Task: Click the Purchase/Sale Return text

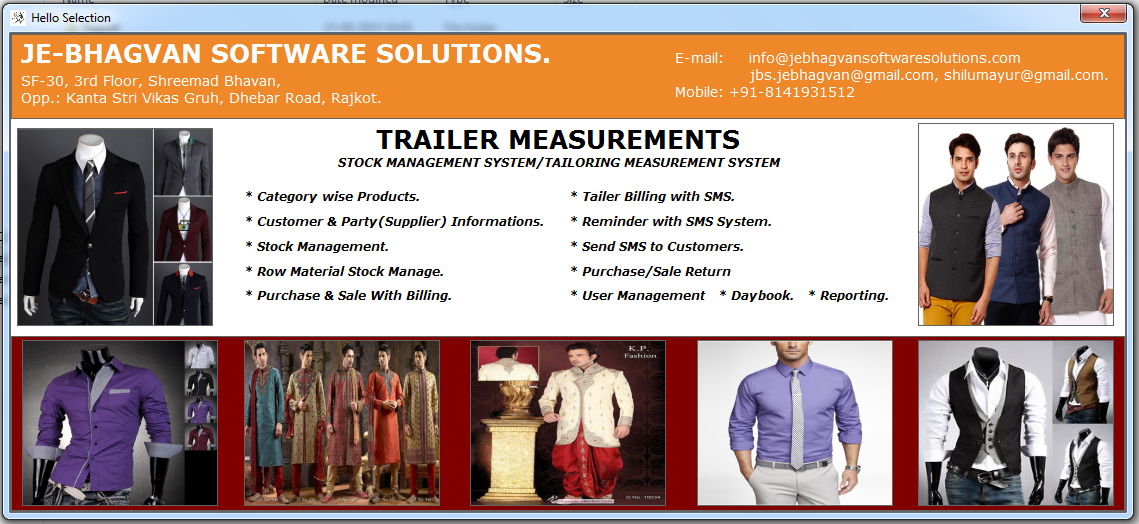Action: pyautogui.click(x=651, y=271)
